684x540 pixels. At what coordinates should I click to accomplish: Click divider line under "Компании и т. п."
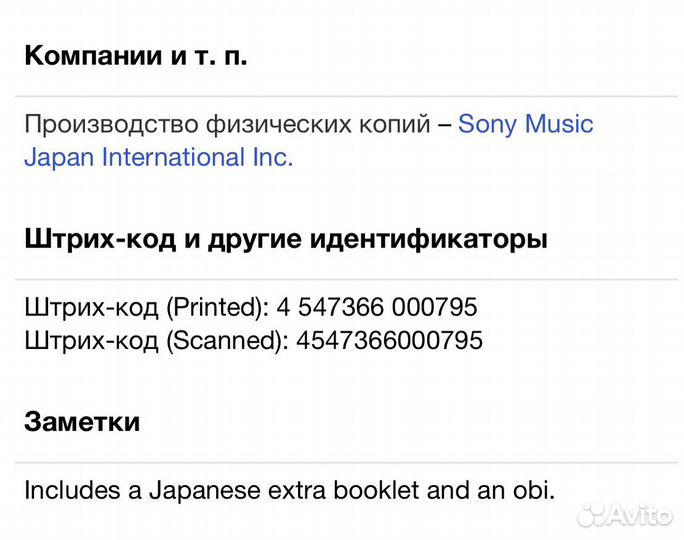pos(342,96)
